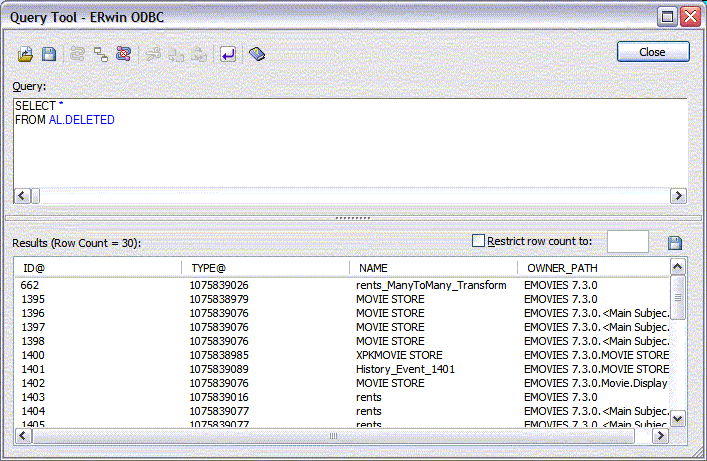Sort by the ID@ column header
The width and height of the screenshot is (707, 461).
coord(98,268)
